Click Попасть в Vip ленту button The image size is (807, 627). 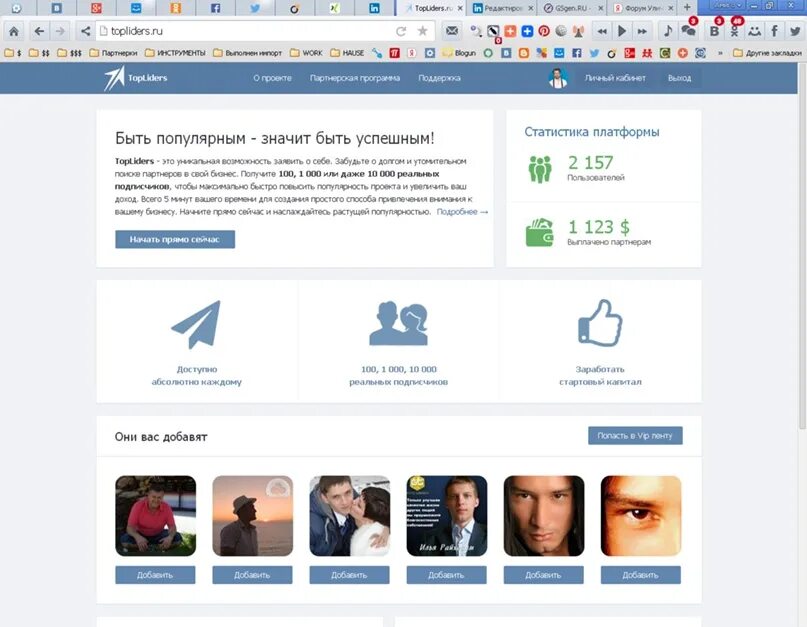pos(635,436)
